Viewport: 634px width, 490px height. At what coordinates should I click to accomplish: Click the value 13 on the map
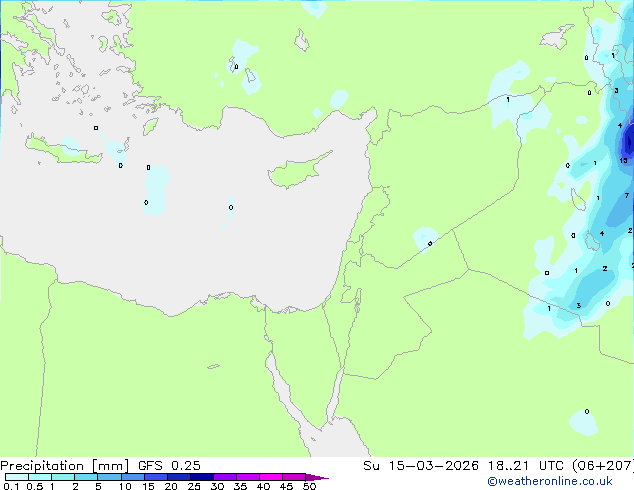[x=623, y=161]
